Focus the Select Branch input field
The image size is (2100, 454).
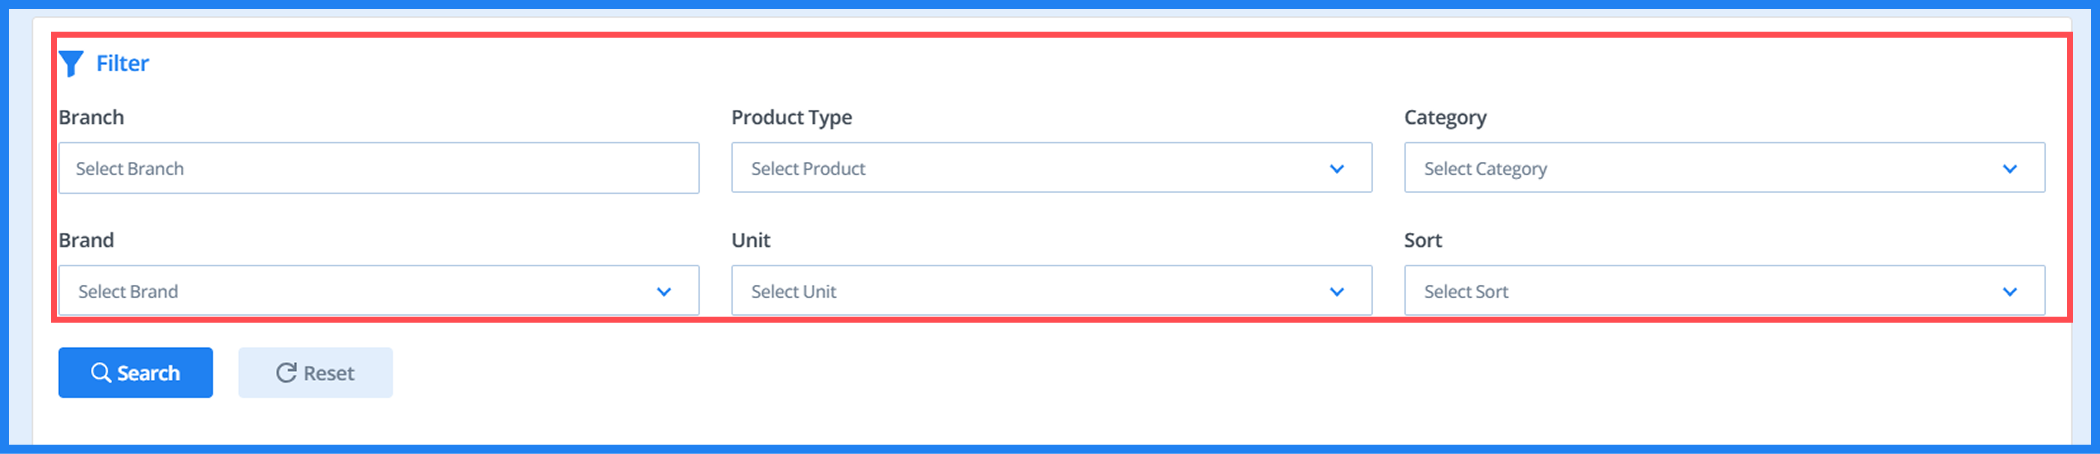(378, 168)
